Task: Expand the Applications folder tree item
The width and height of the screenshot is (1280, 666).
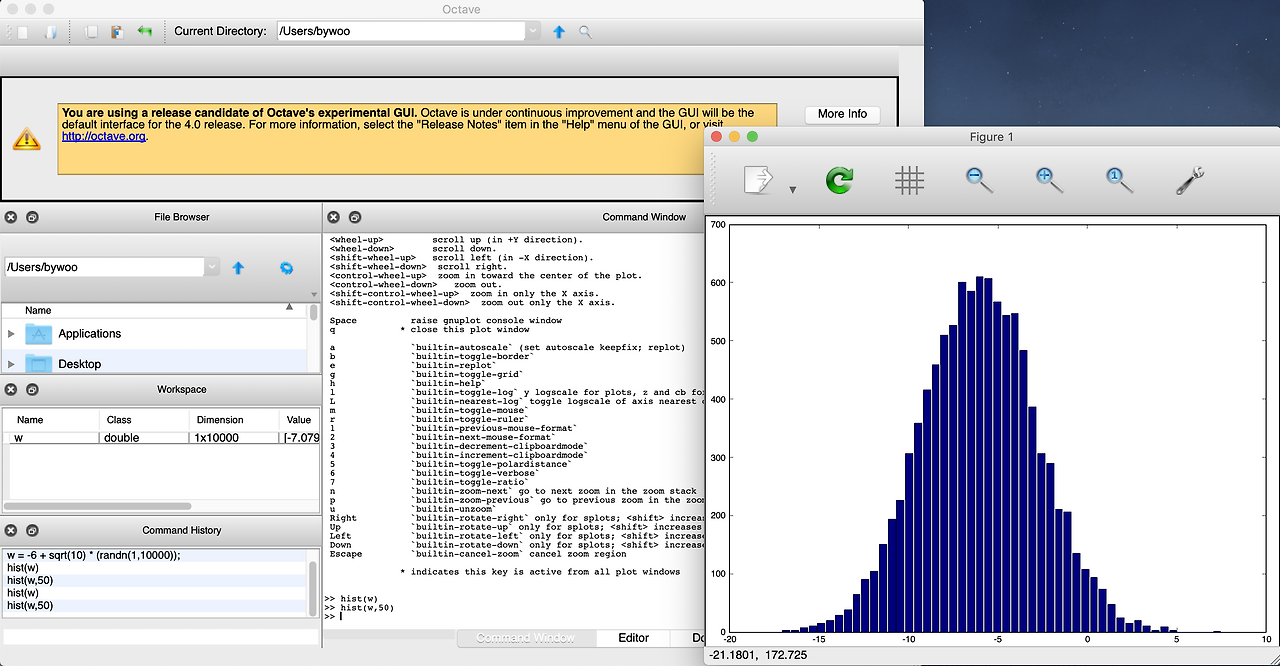Action: click(x=12, y=334)
